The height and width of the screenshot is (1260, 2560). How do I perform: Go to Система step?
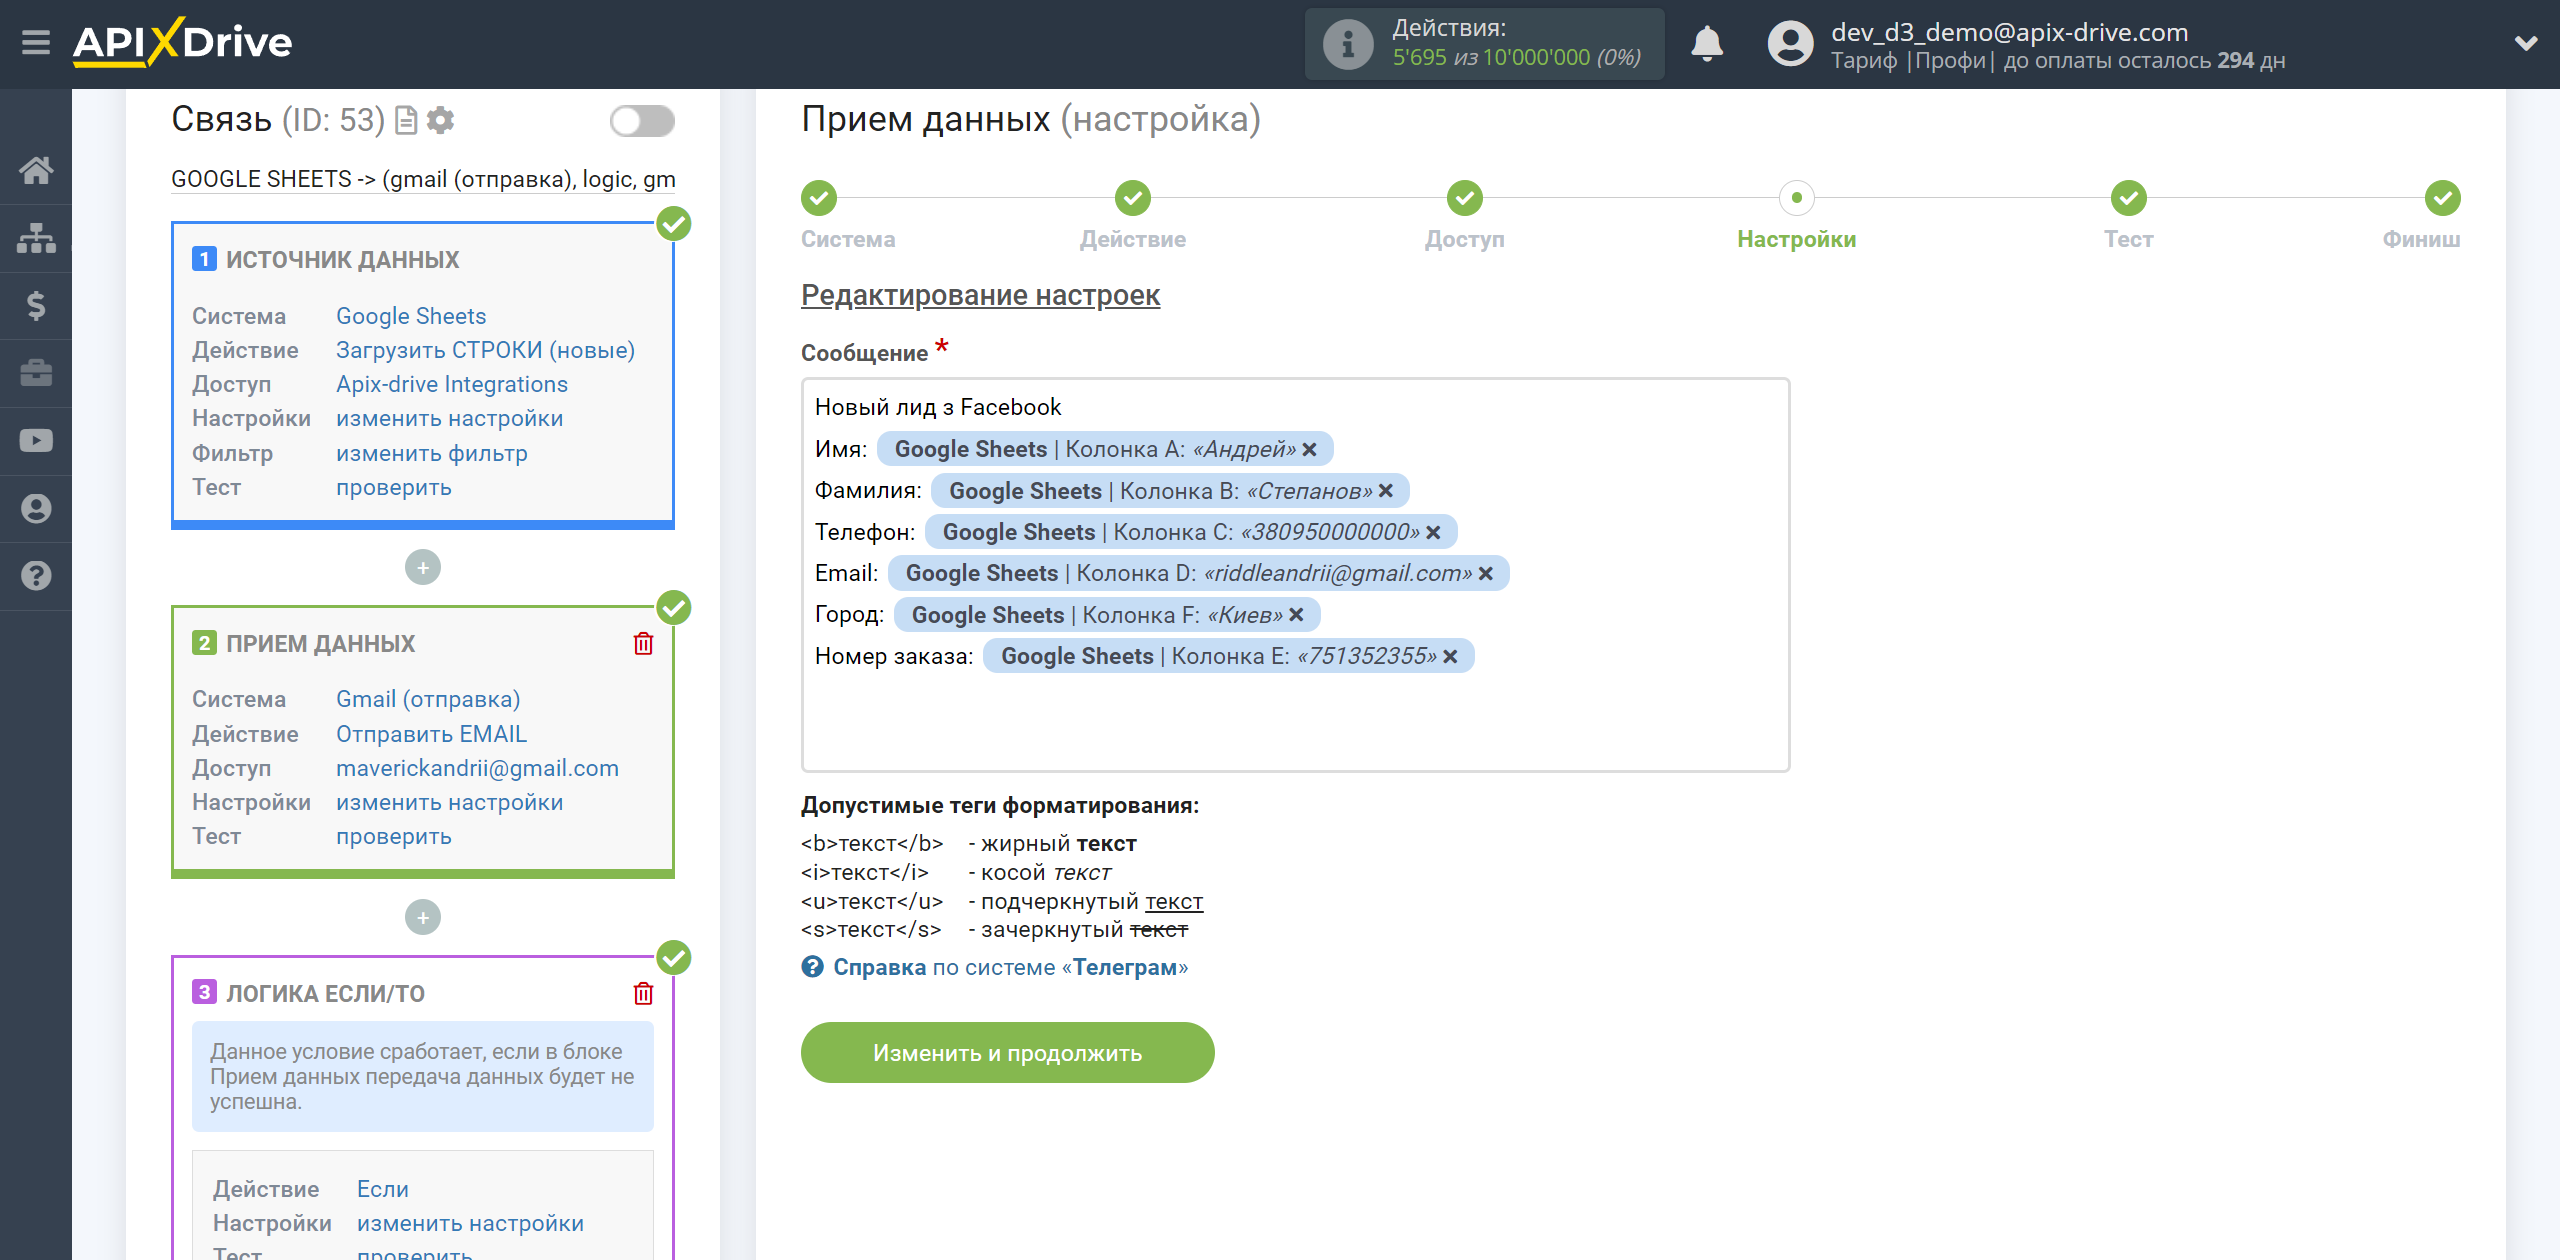pos(819,198)
